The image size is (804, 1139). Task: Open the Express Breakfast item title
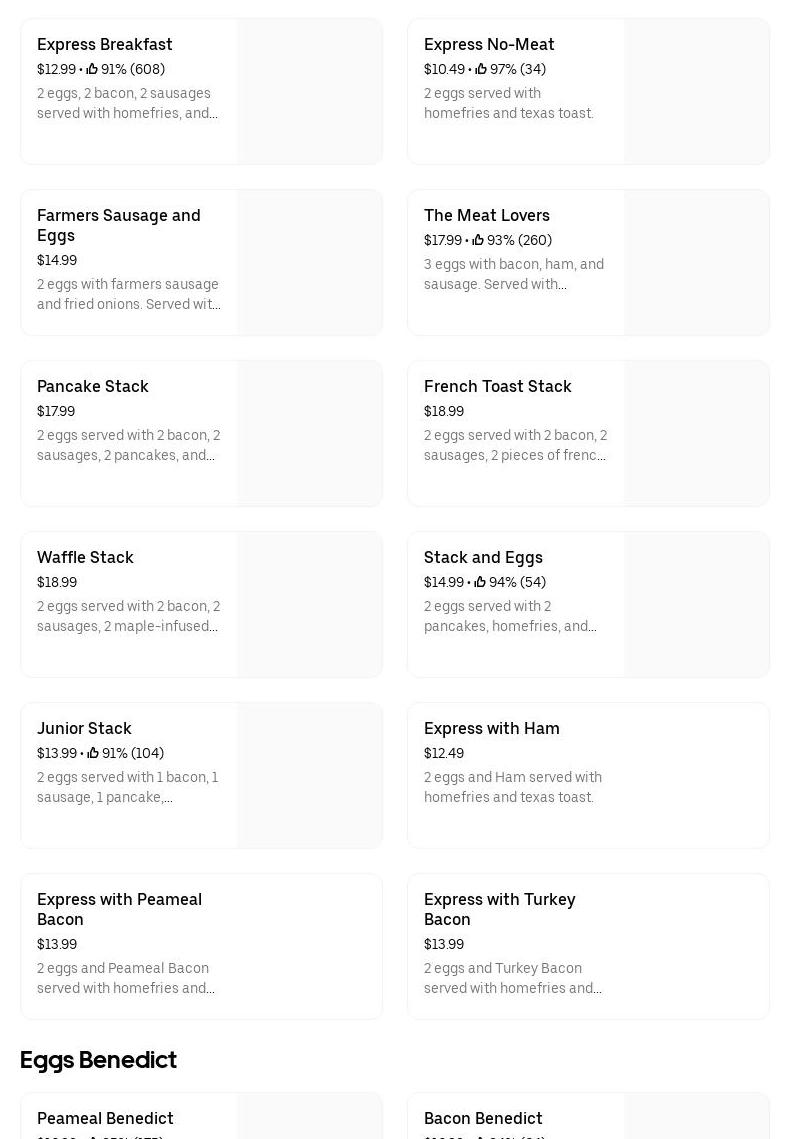(104, 44)
